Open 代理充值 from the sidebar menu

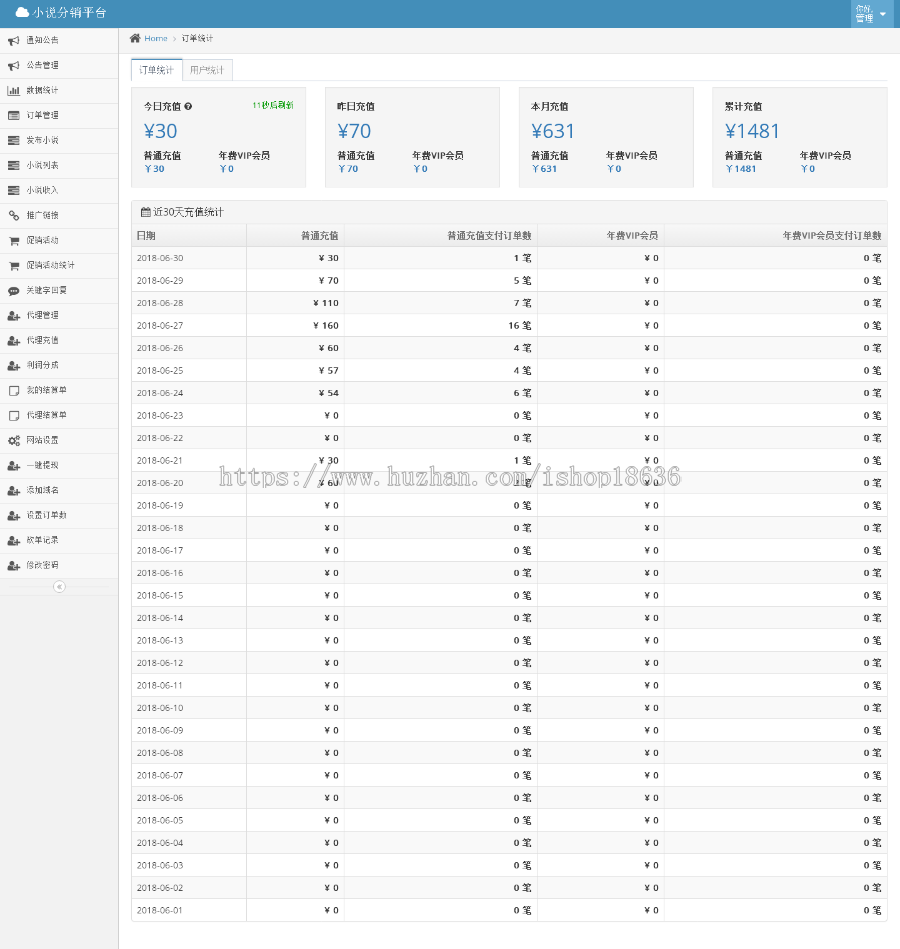pos(42,340)
